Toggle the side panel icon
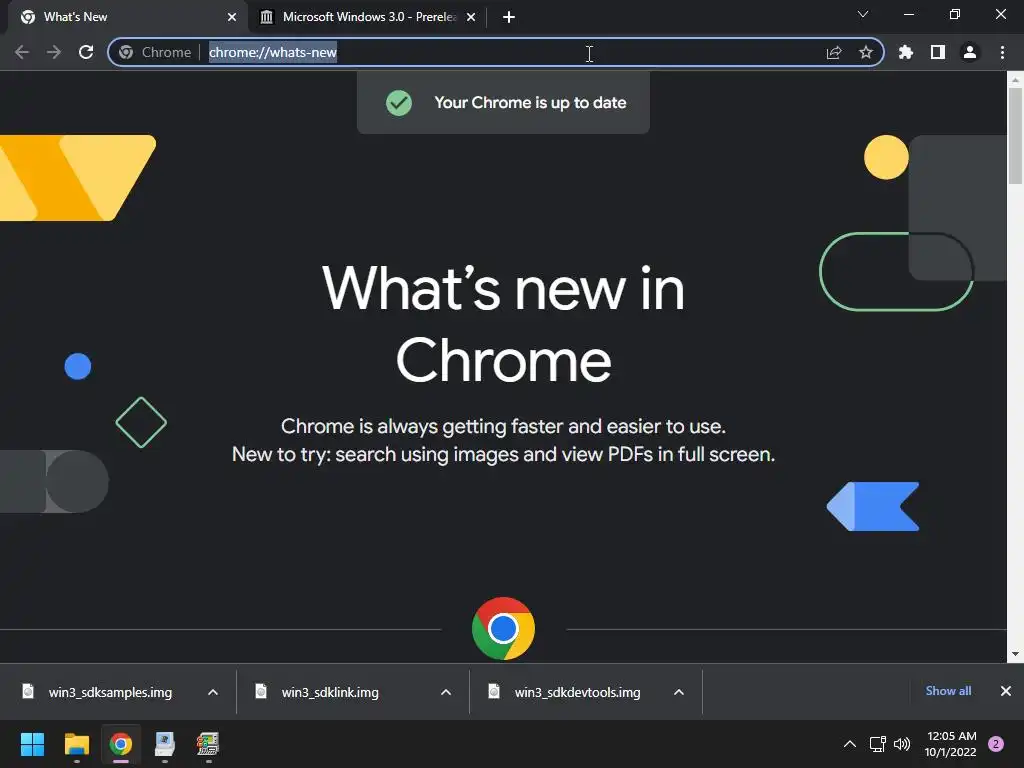 click(938, 52)
